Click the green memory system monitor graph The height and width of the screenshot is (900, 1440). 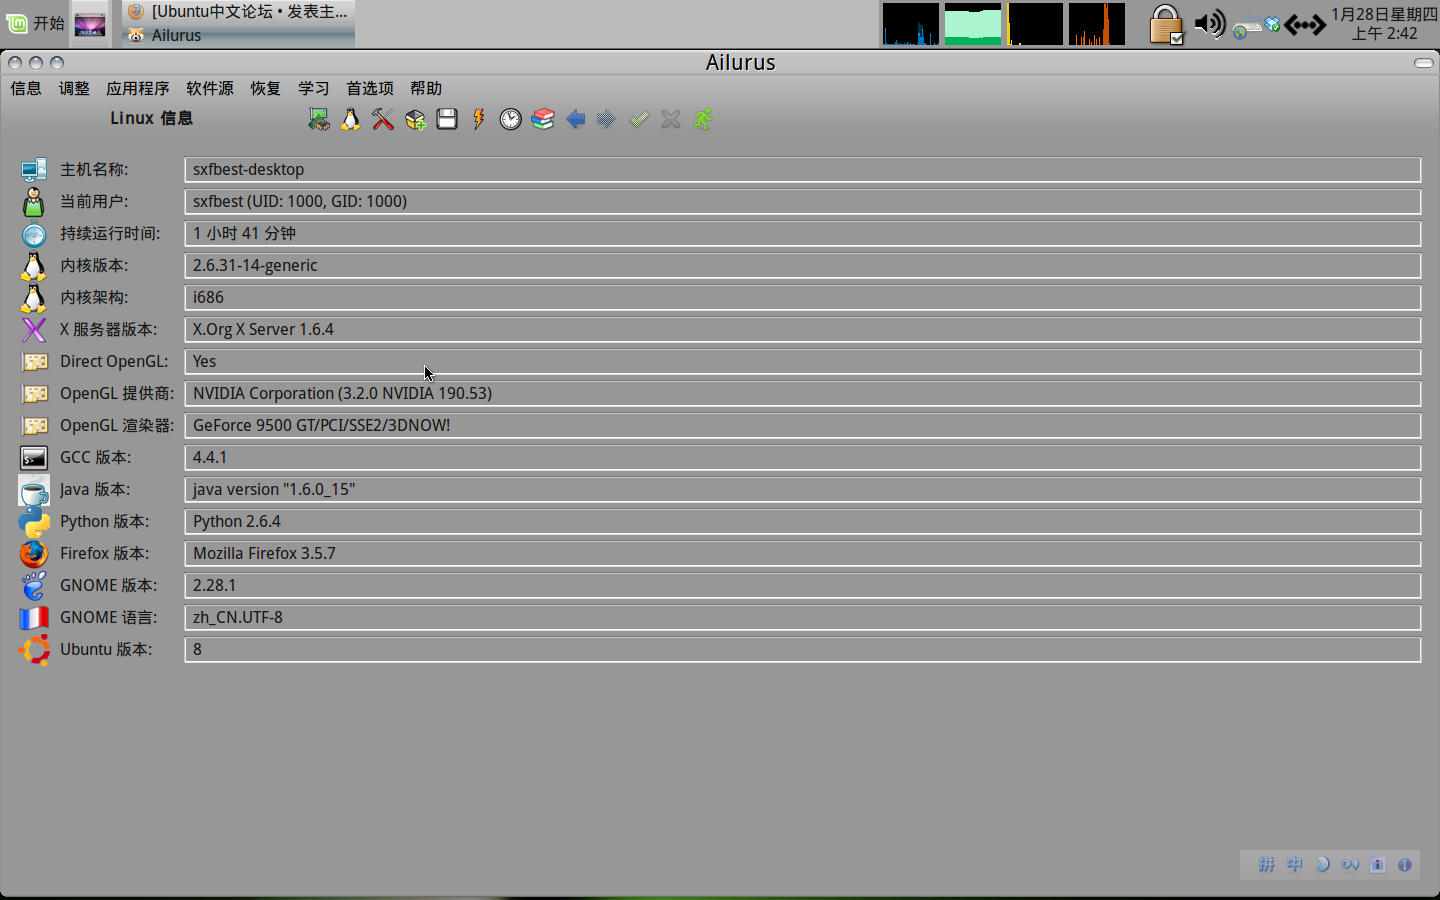click(x=973, y=24)
